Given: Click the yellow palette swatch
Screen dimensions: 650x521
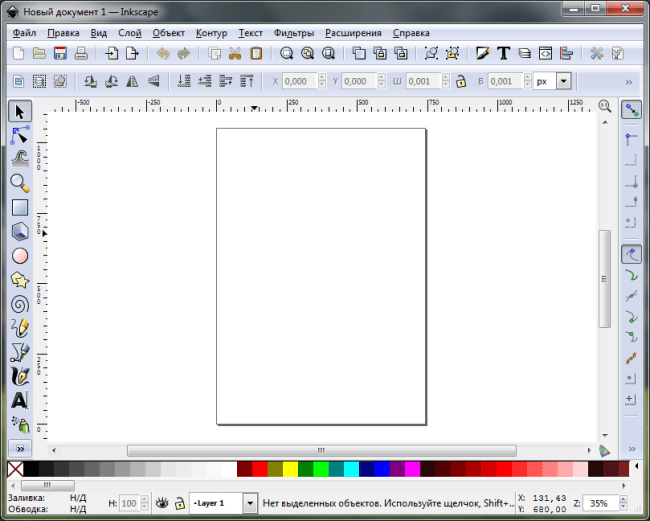Looking at the screenshot, I should tap(290, 469).
